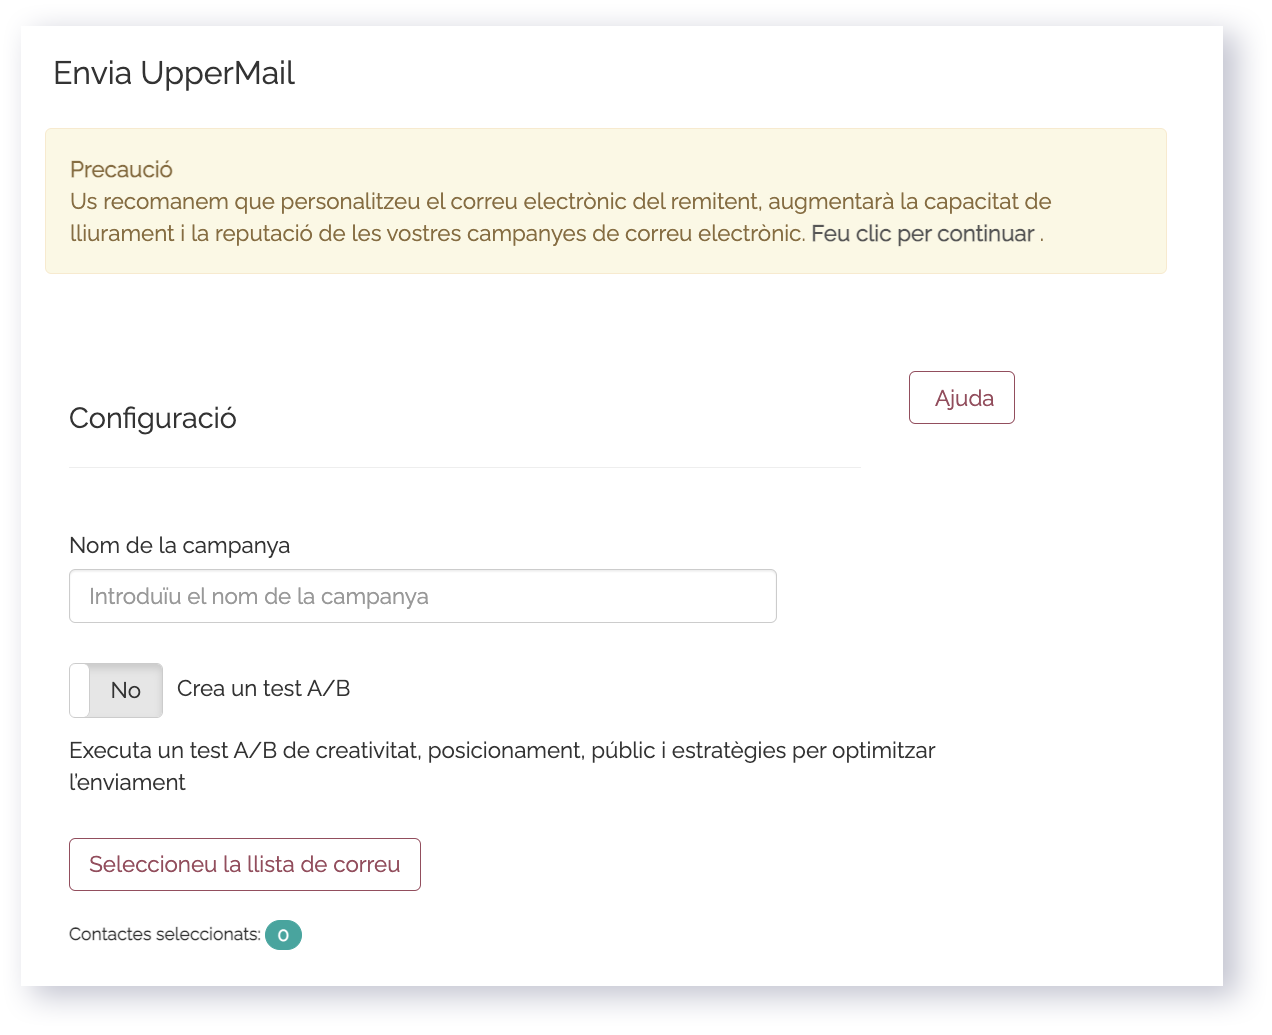Click the campaign name input field
The width and height of the screenshot is (1272, 1035).
coord(423,596)
